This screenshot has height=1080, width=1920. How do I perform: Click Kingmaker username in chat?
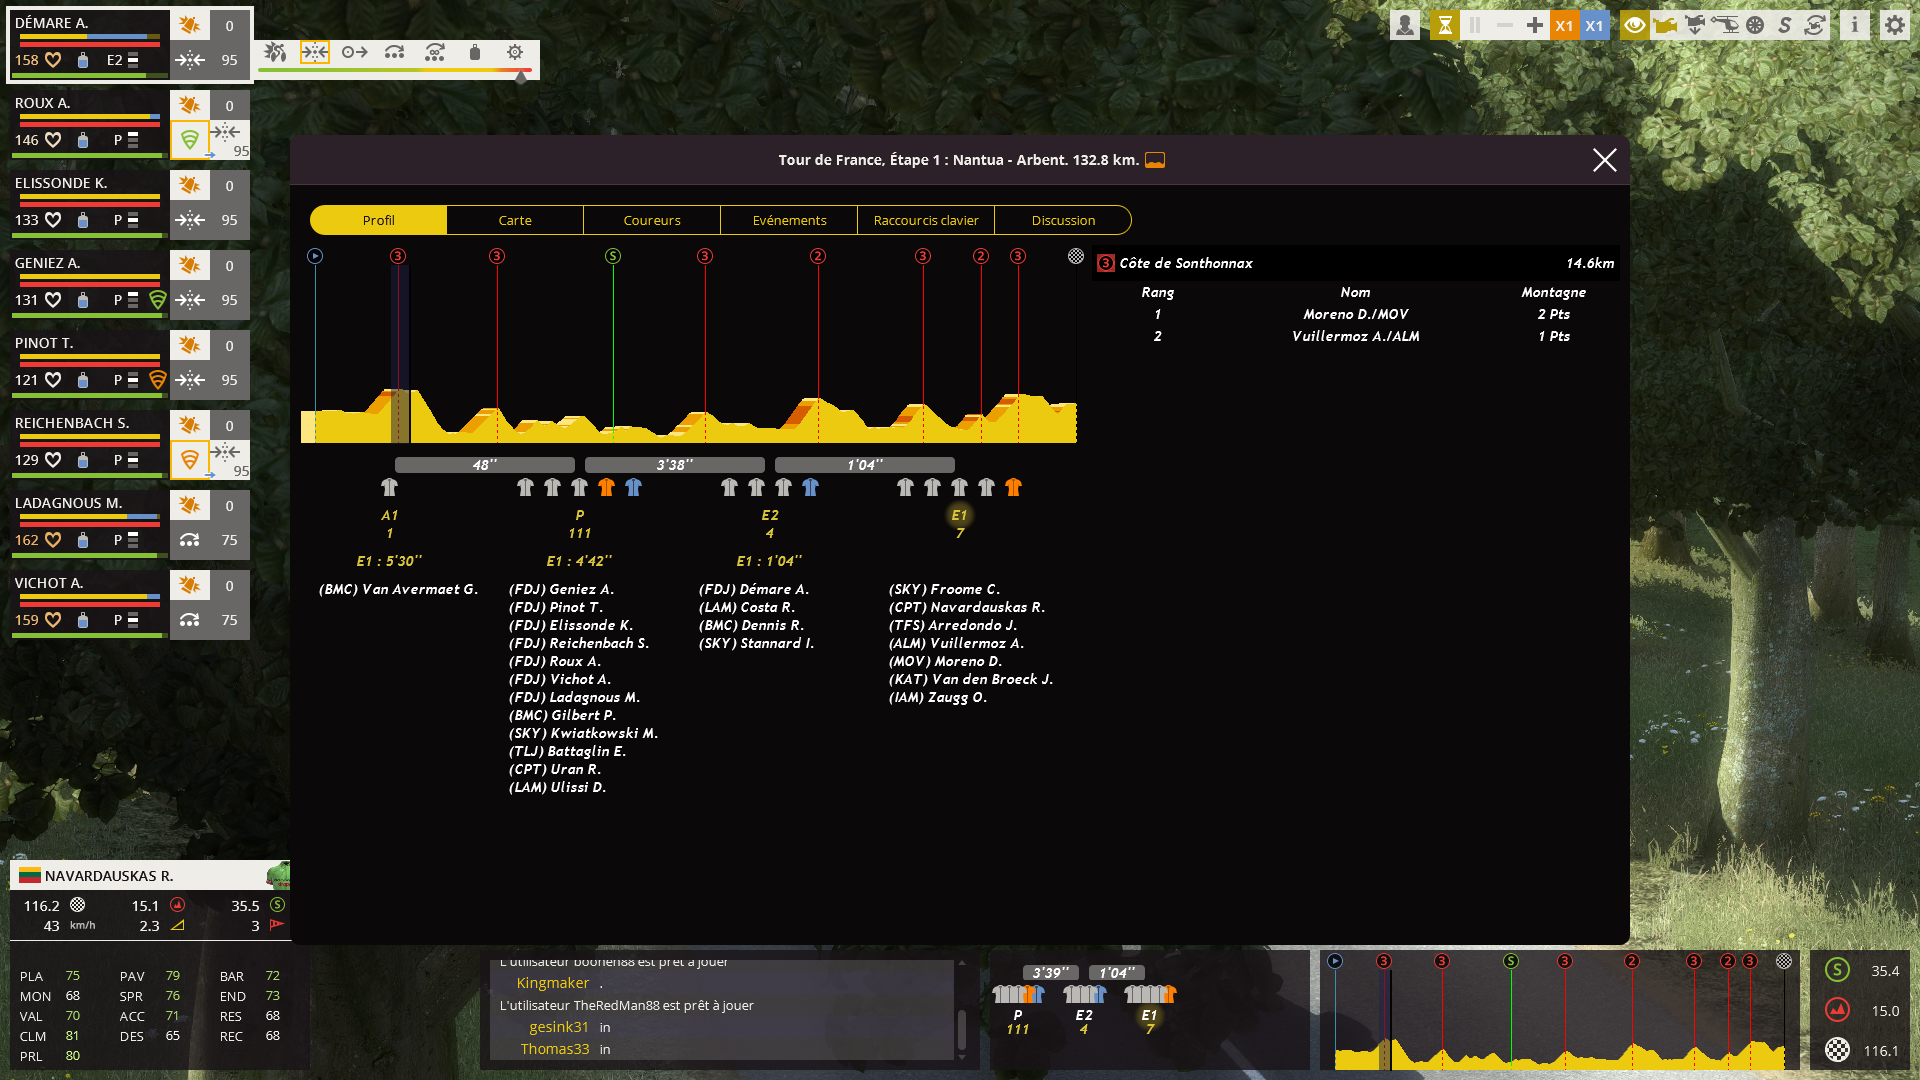(553, 983)
